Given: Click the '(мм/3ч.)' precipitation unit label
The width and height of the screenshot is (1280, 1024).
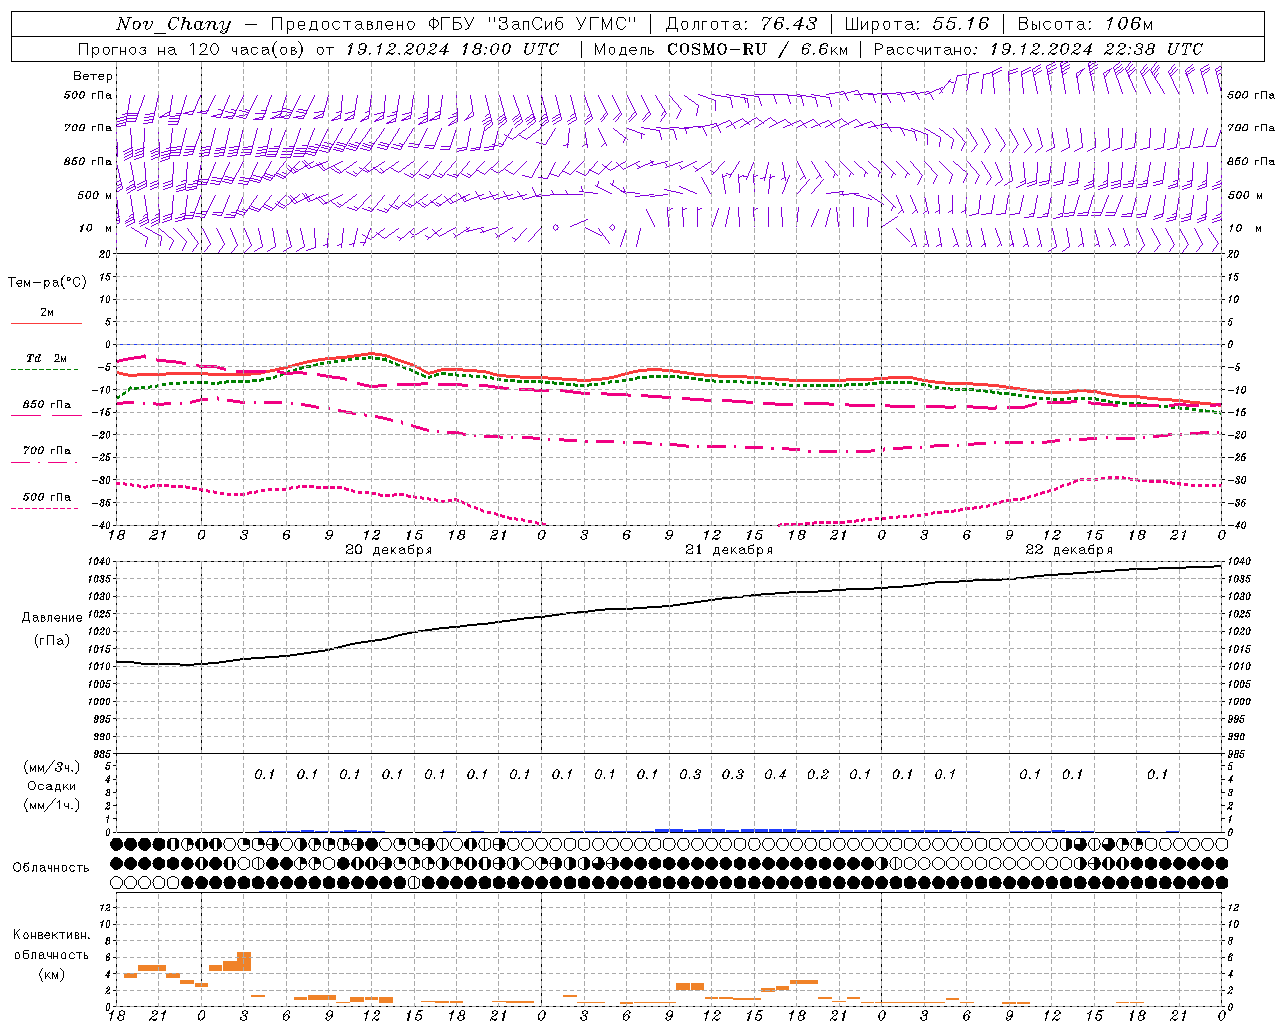Looking at the screenshot, I should pyautogui.click(x=52, y=767).
